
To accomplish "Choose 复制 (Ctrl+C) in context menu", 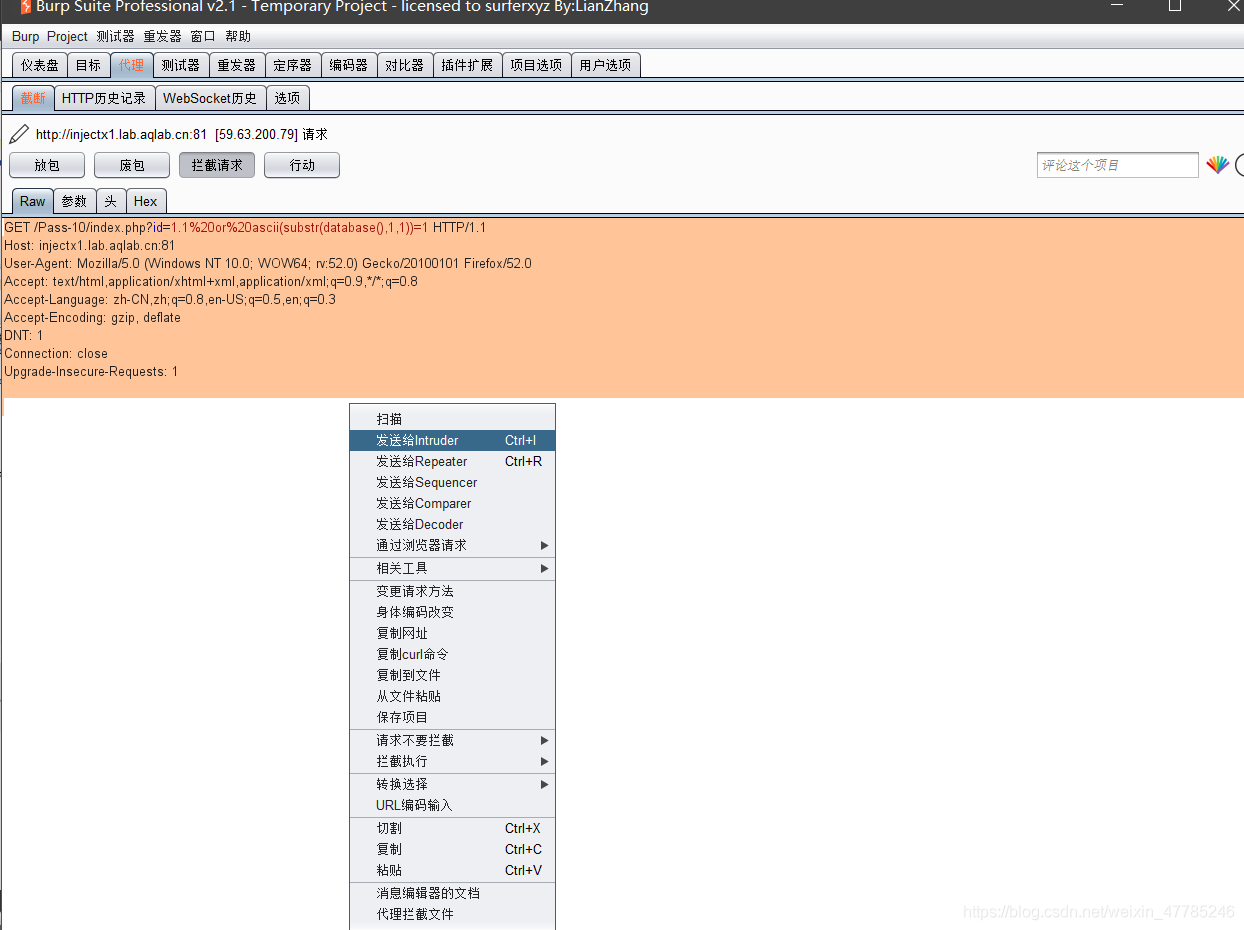I will pyautogui.click(x=452, y=849).
